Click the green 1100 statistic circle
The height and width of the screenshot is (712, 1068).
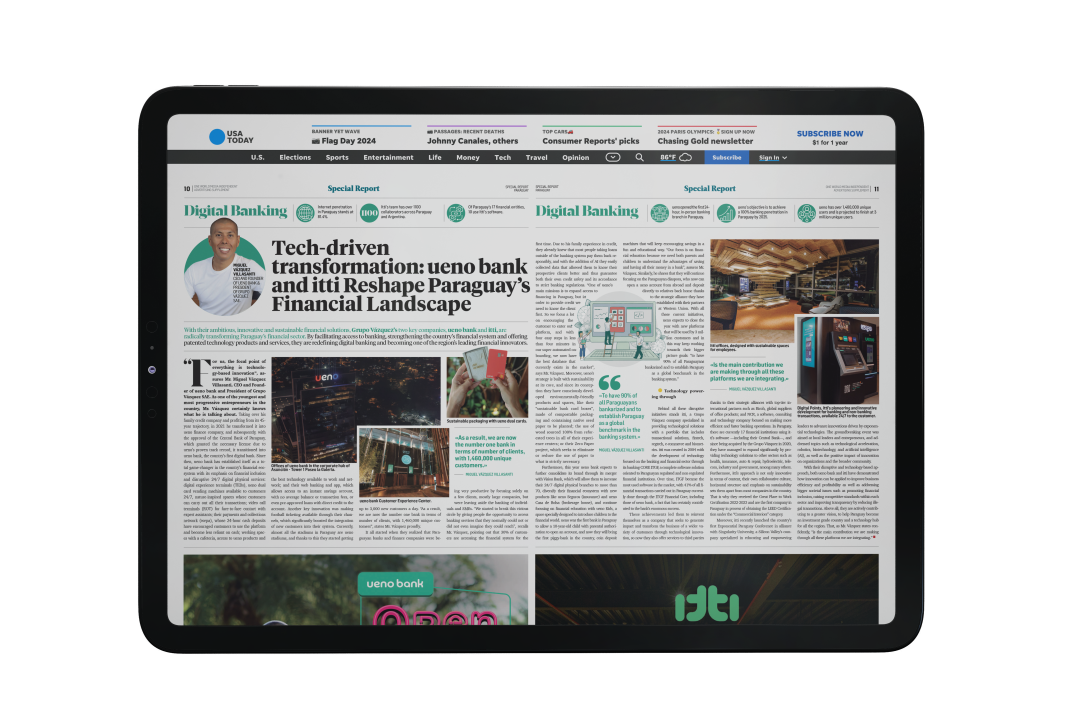click(369, 213)
